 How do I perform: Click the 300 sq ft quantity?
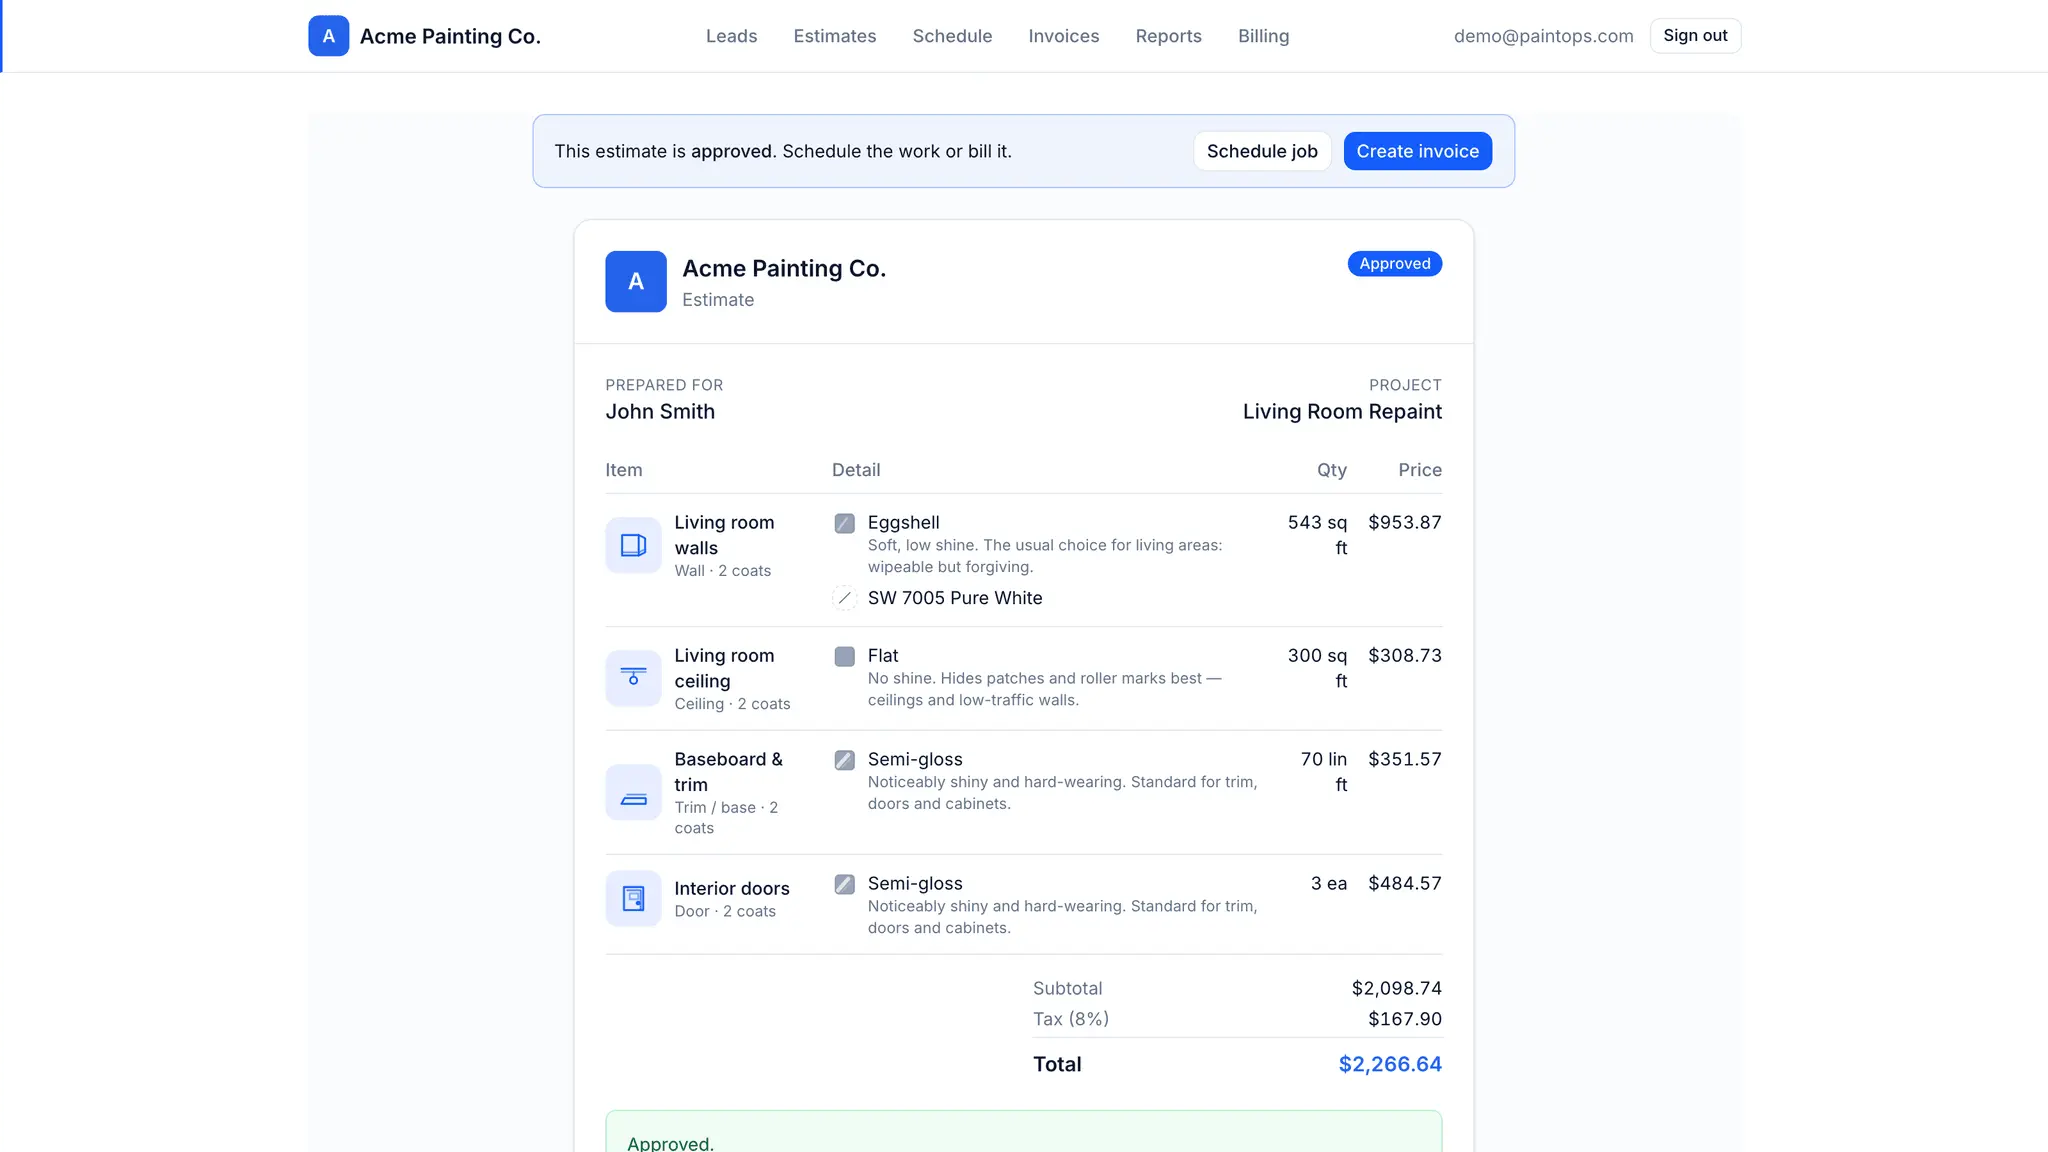pyautogui.click(x=1317, y=668)
